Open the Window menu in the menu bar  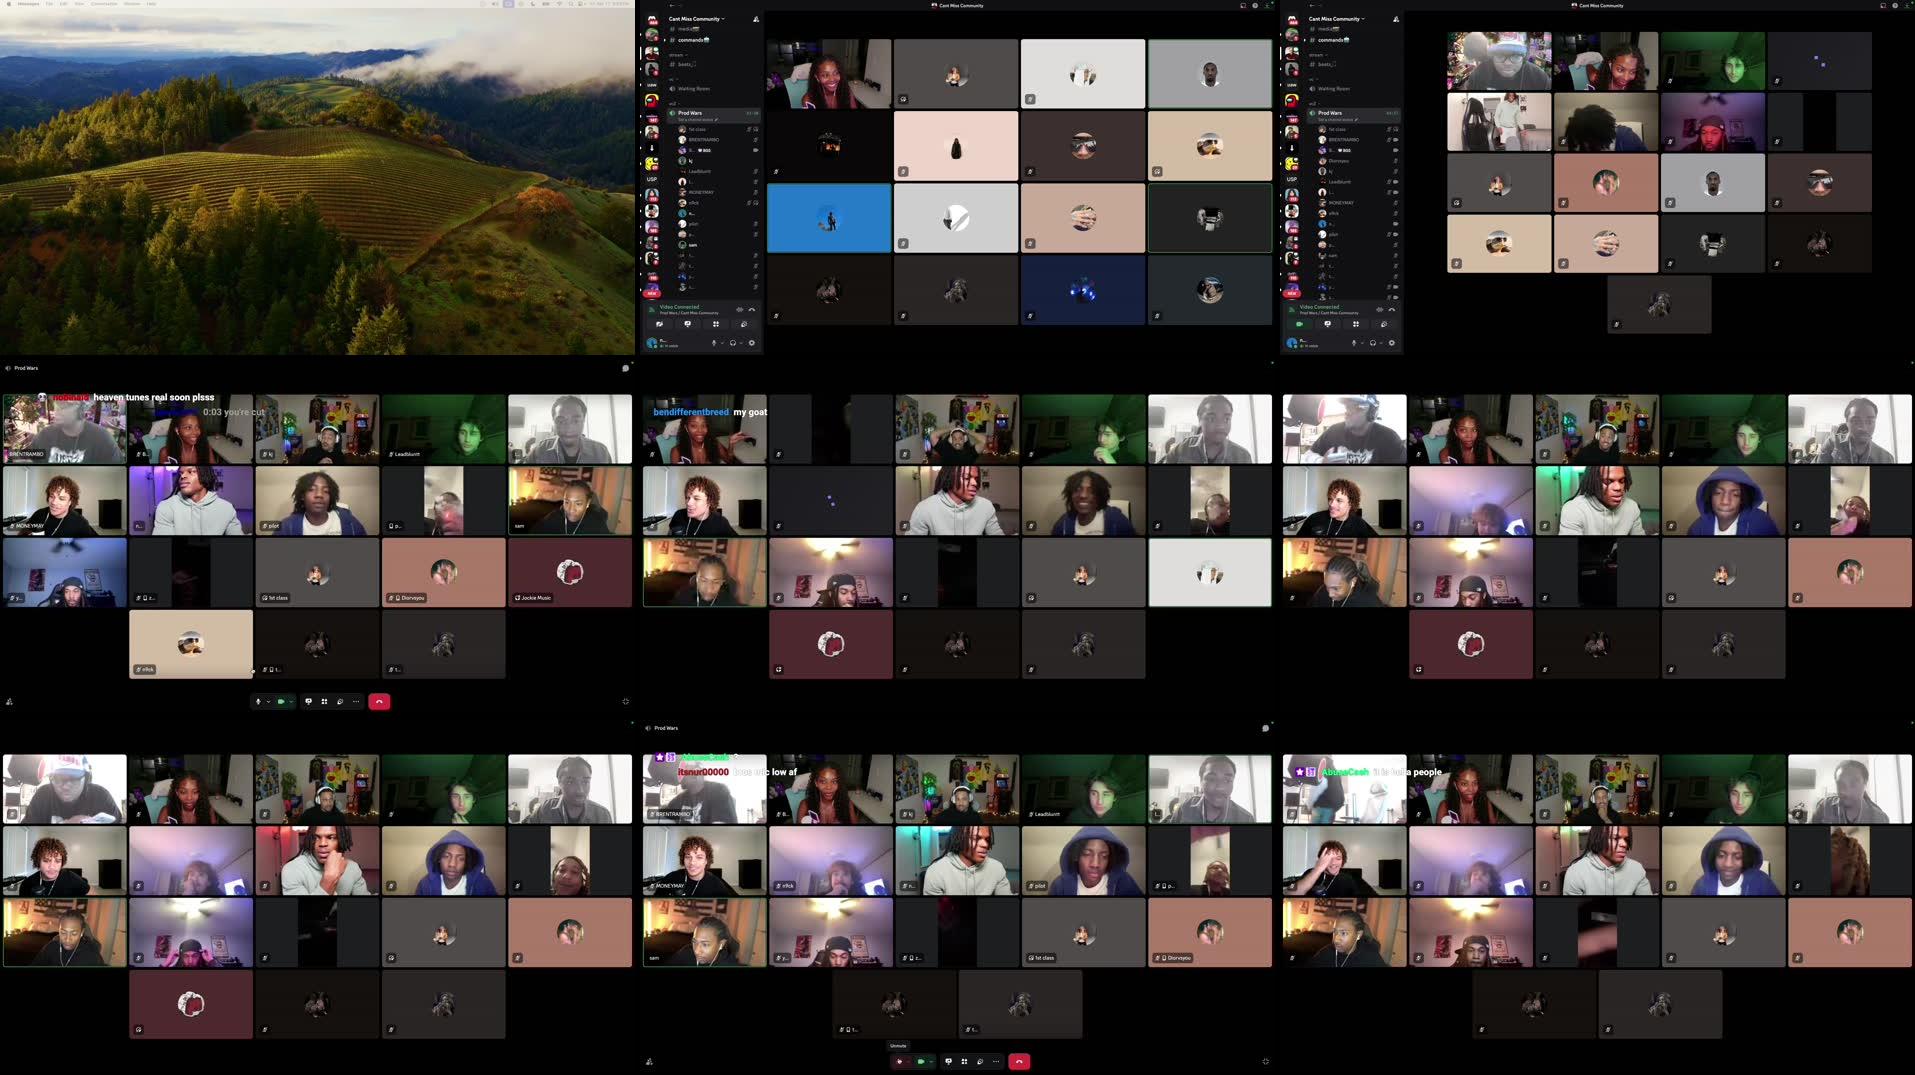click(131, 4)
